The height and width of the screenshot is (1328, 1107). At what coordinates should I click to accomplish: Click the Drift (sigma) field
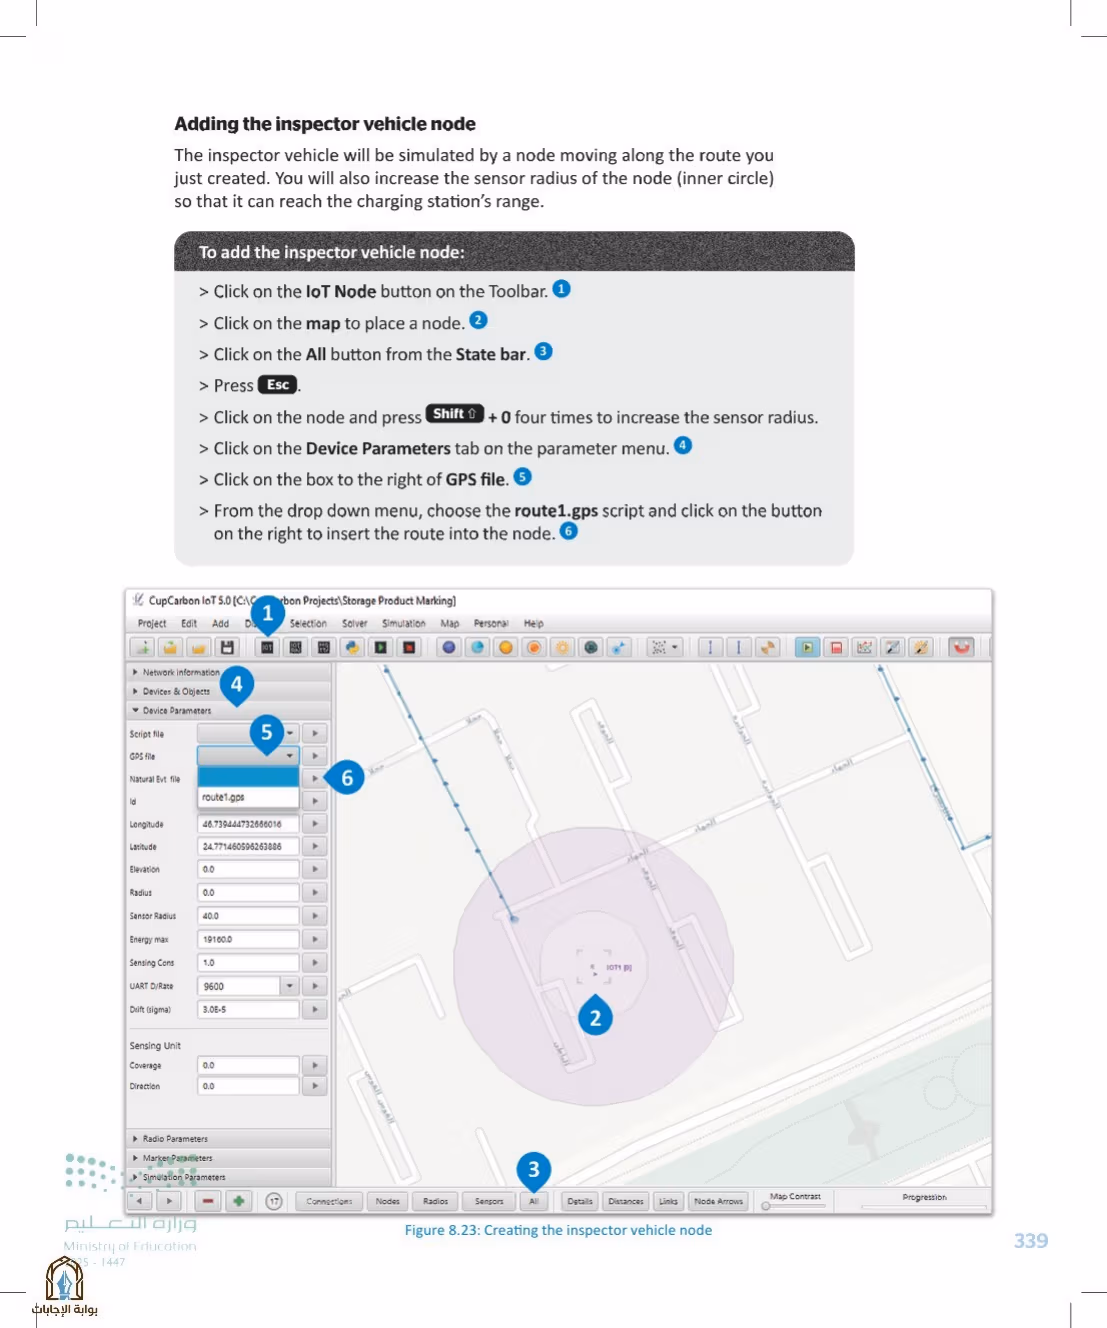tap(248, 1009)
